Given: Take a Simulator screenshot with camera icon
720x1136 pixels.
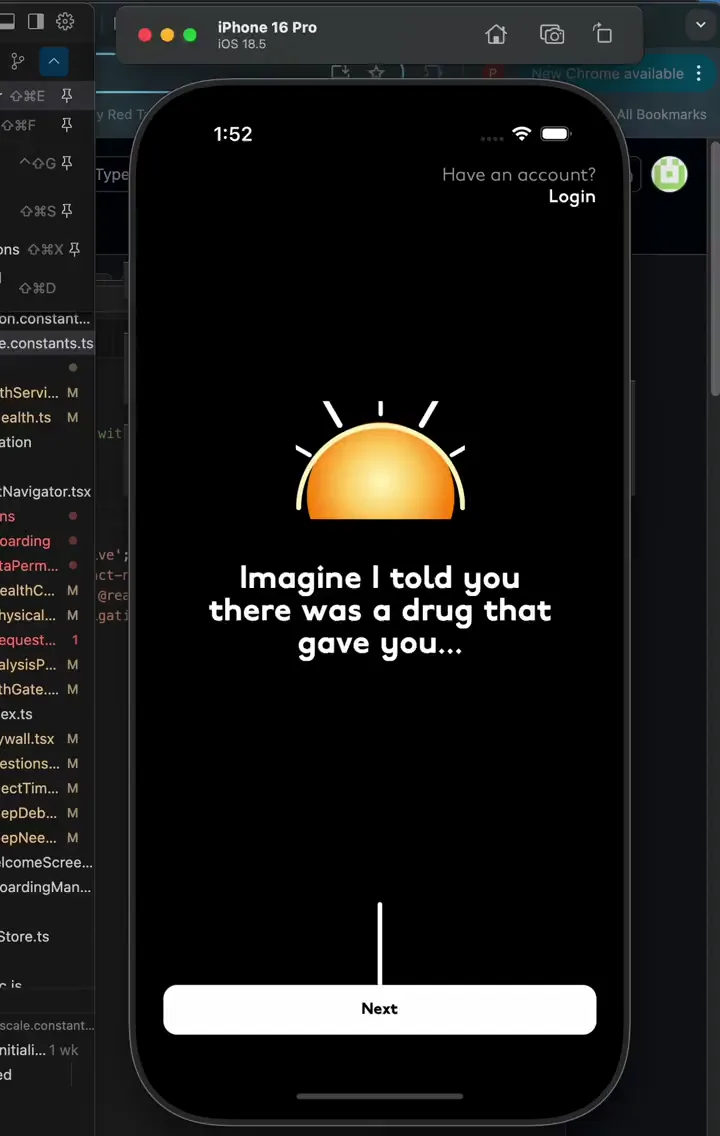Looking at the screenshot, I should 551,35.
